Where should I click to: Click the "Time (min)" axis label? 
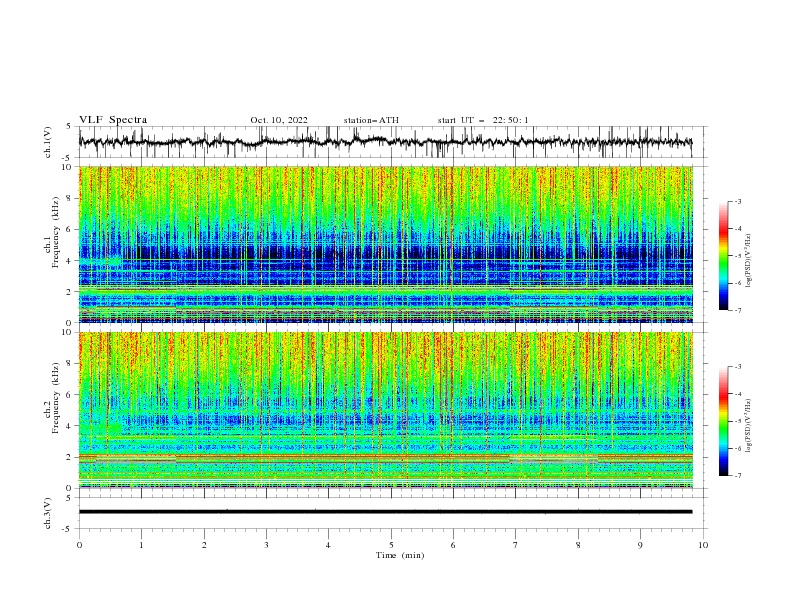[400, 555]
